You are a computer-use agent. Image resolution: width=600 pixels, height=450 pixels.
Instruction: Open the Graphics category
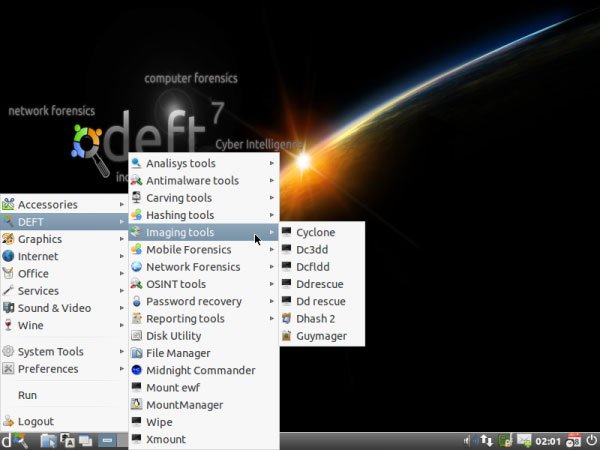pyautogui.click(x=64, y=239)
